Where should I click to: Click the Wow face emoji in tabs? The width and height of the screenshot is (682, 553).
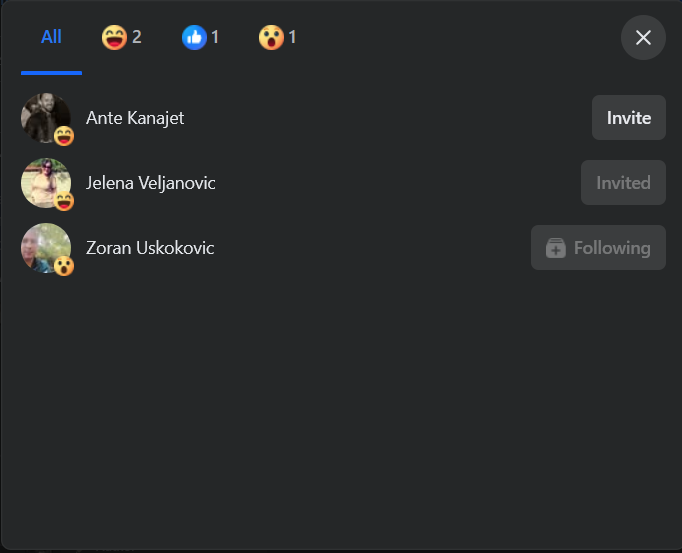271,37
